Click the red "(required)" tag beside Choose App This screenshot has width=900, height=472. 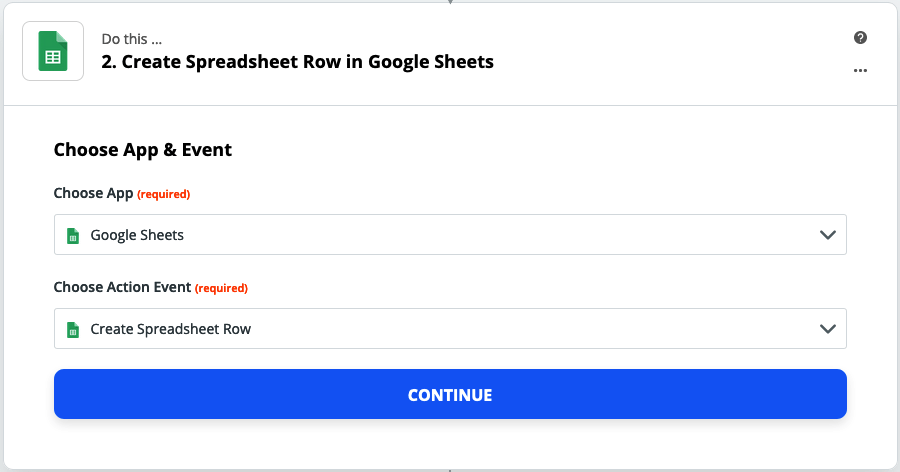(x=163, y=194)
